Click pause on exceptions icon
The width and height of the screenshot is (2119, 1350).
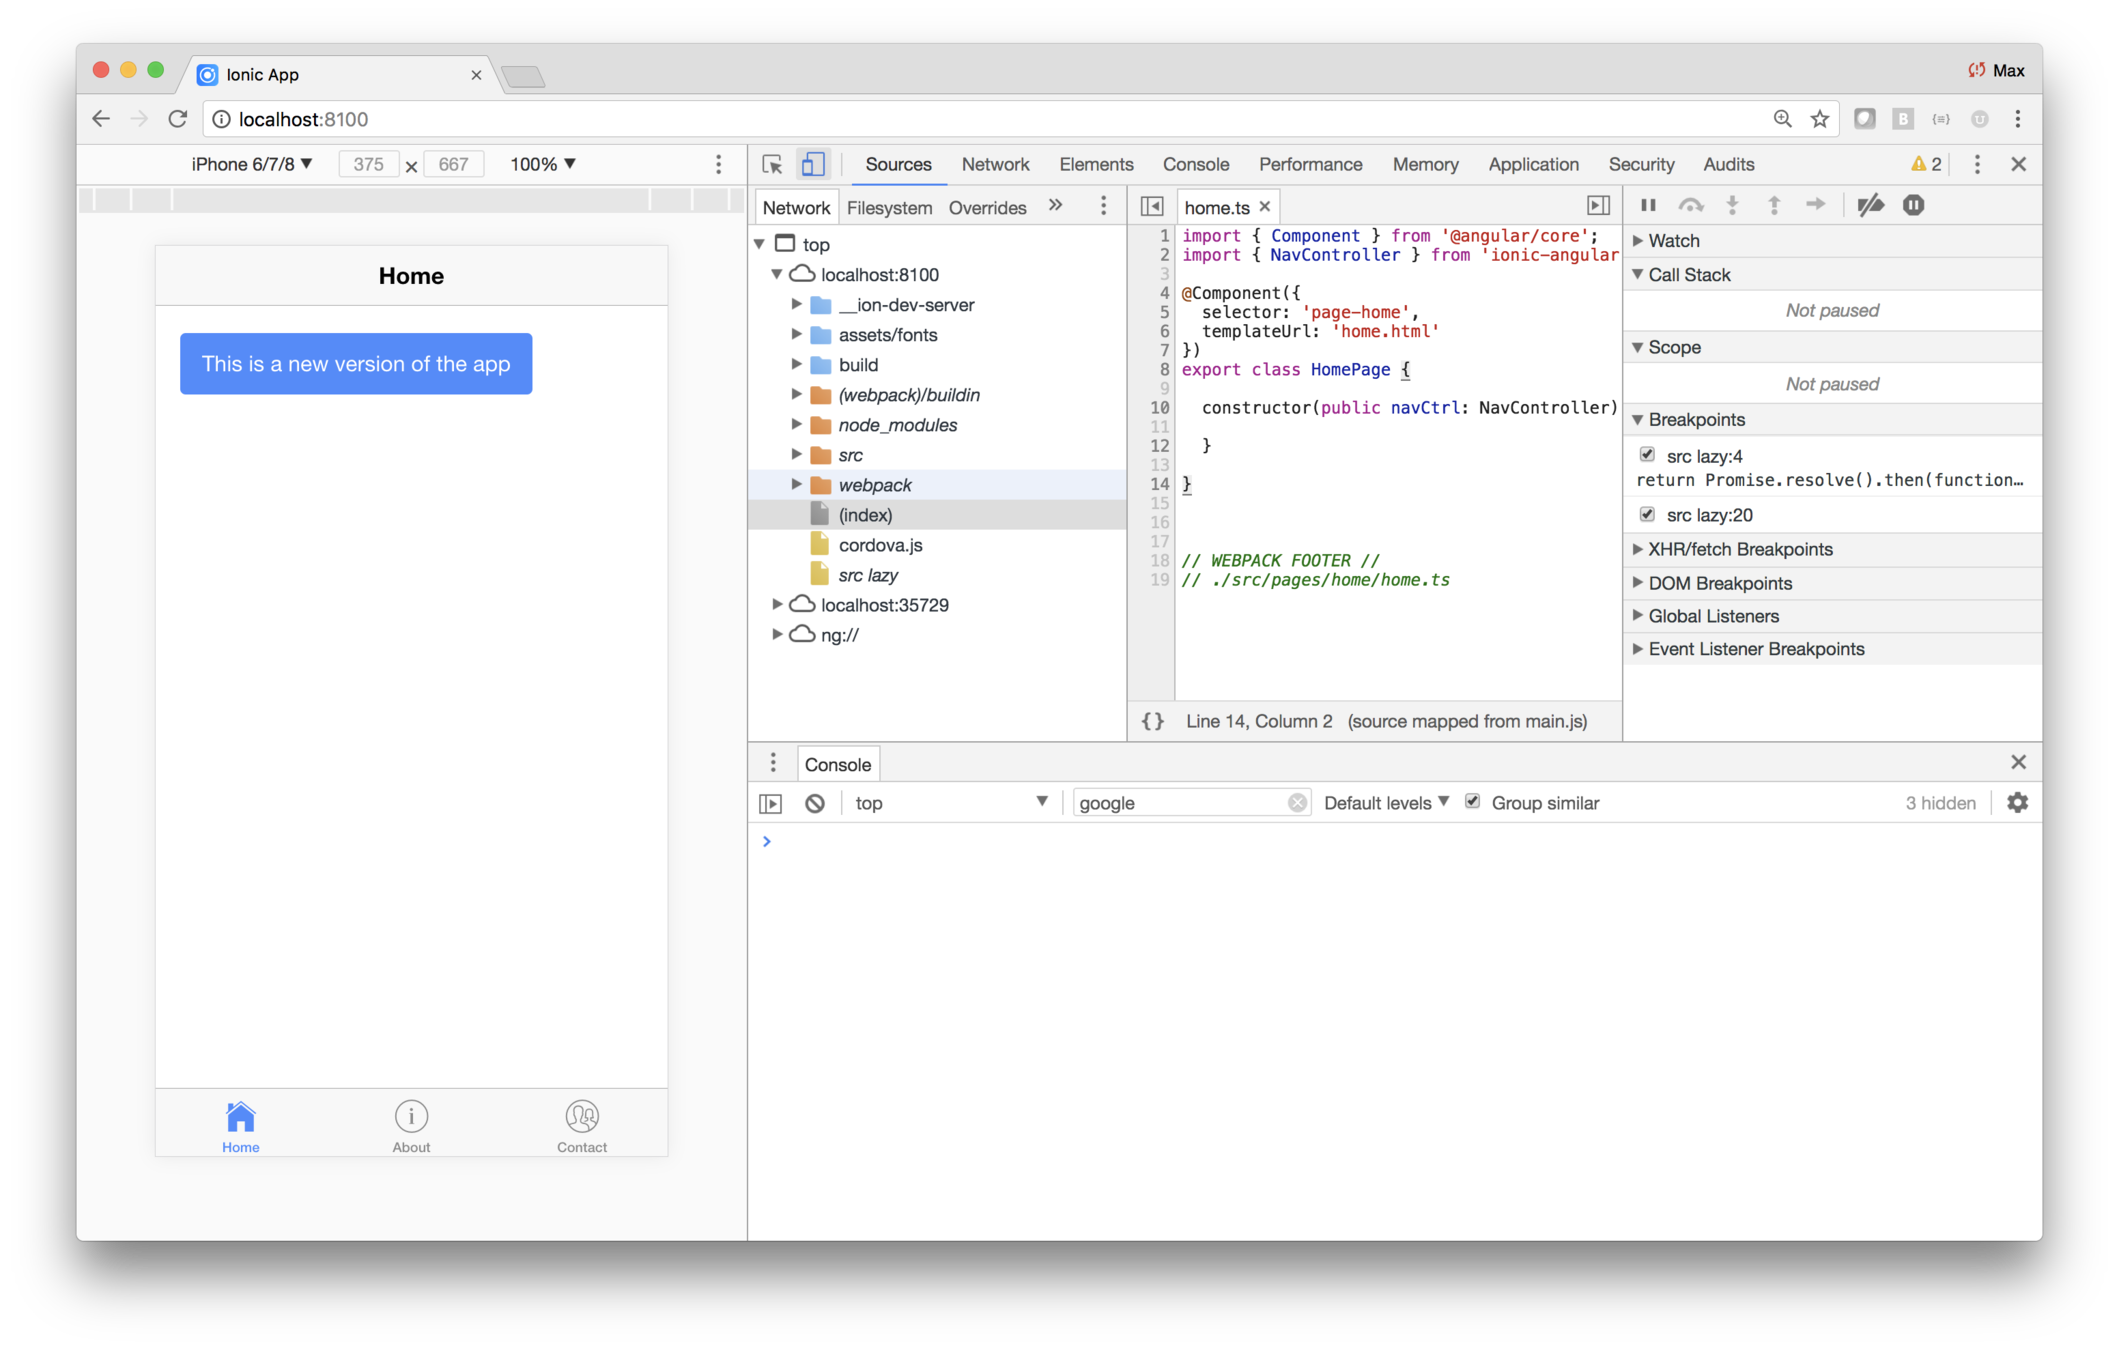(1913, 205)
